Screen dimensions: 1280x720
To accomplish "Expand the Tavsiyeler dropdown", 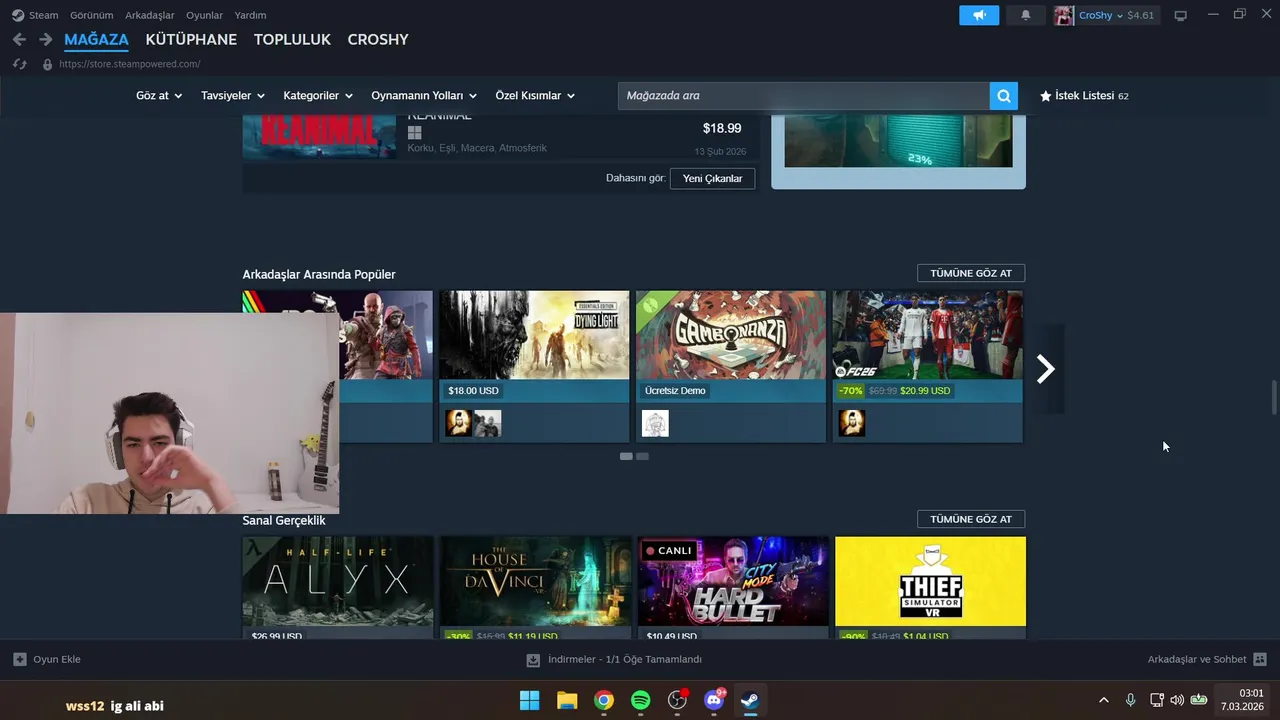I will coord(233,96).
